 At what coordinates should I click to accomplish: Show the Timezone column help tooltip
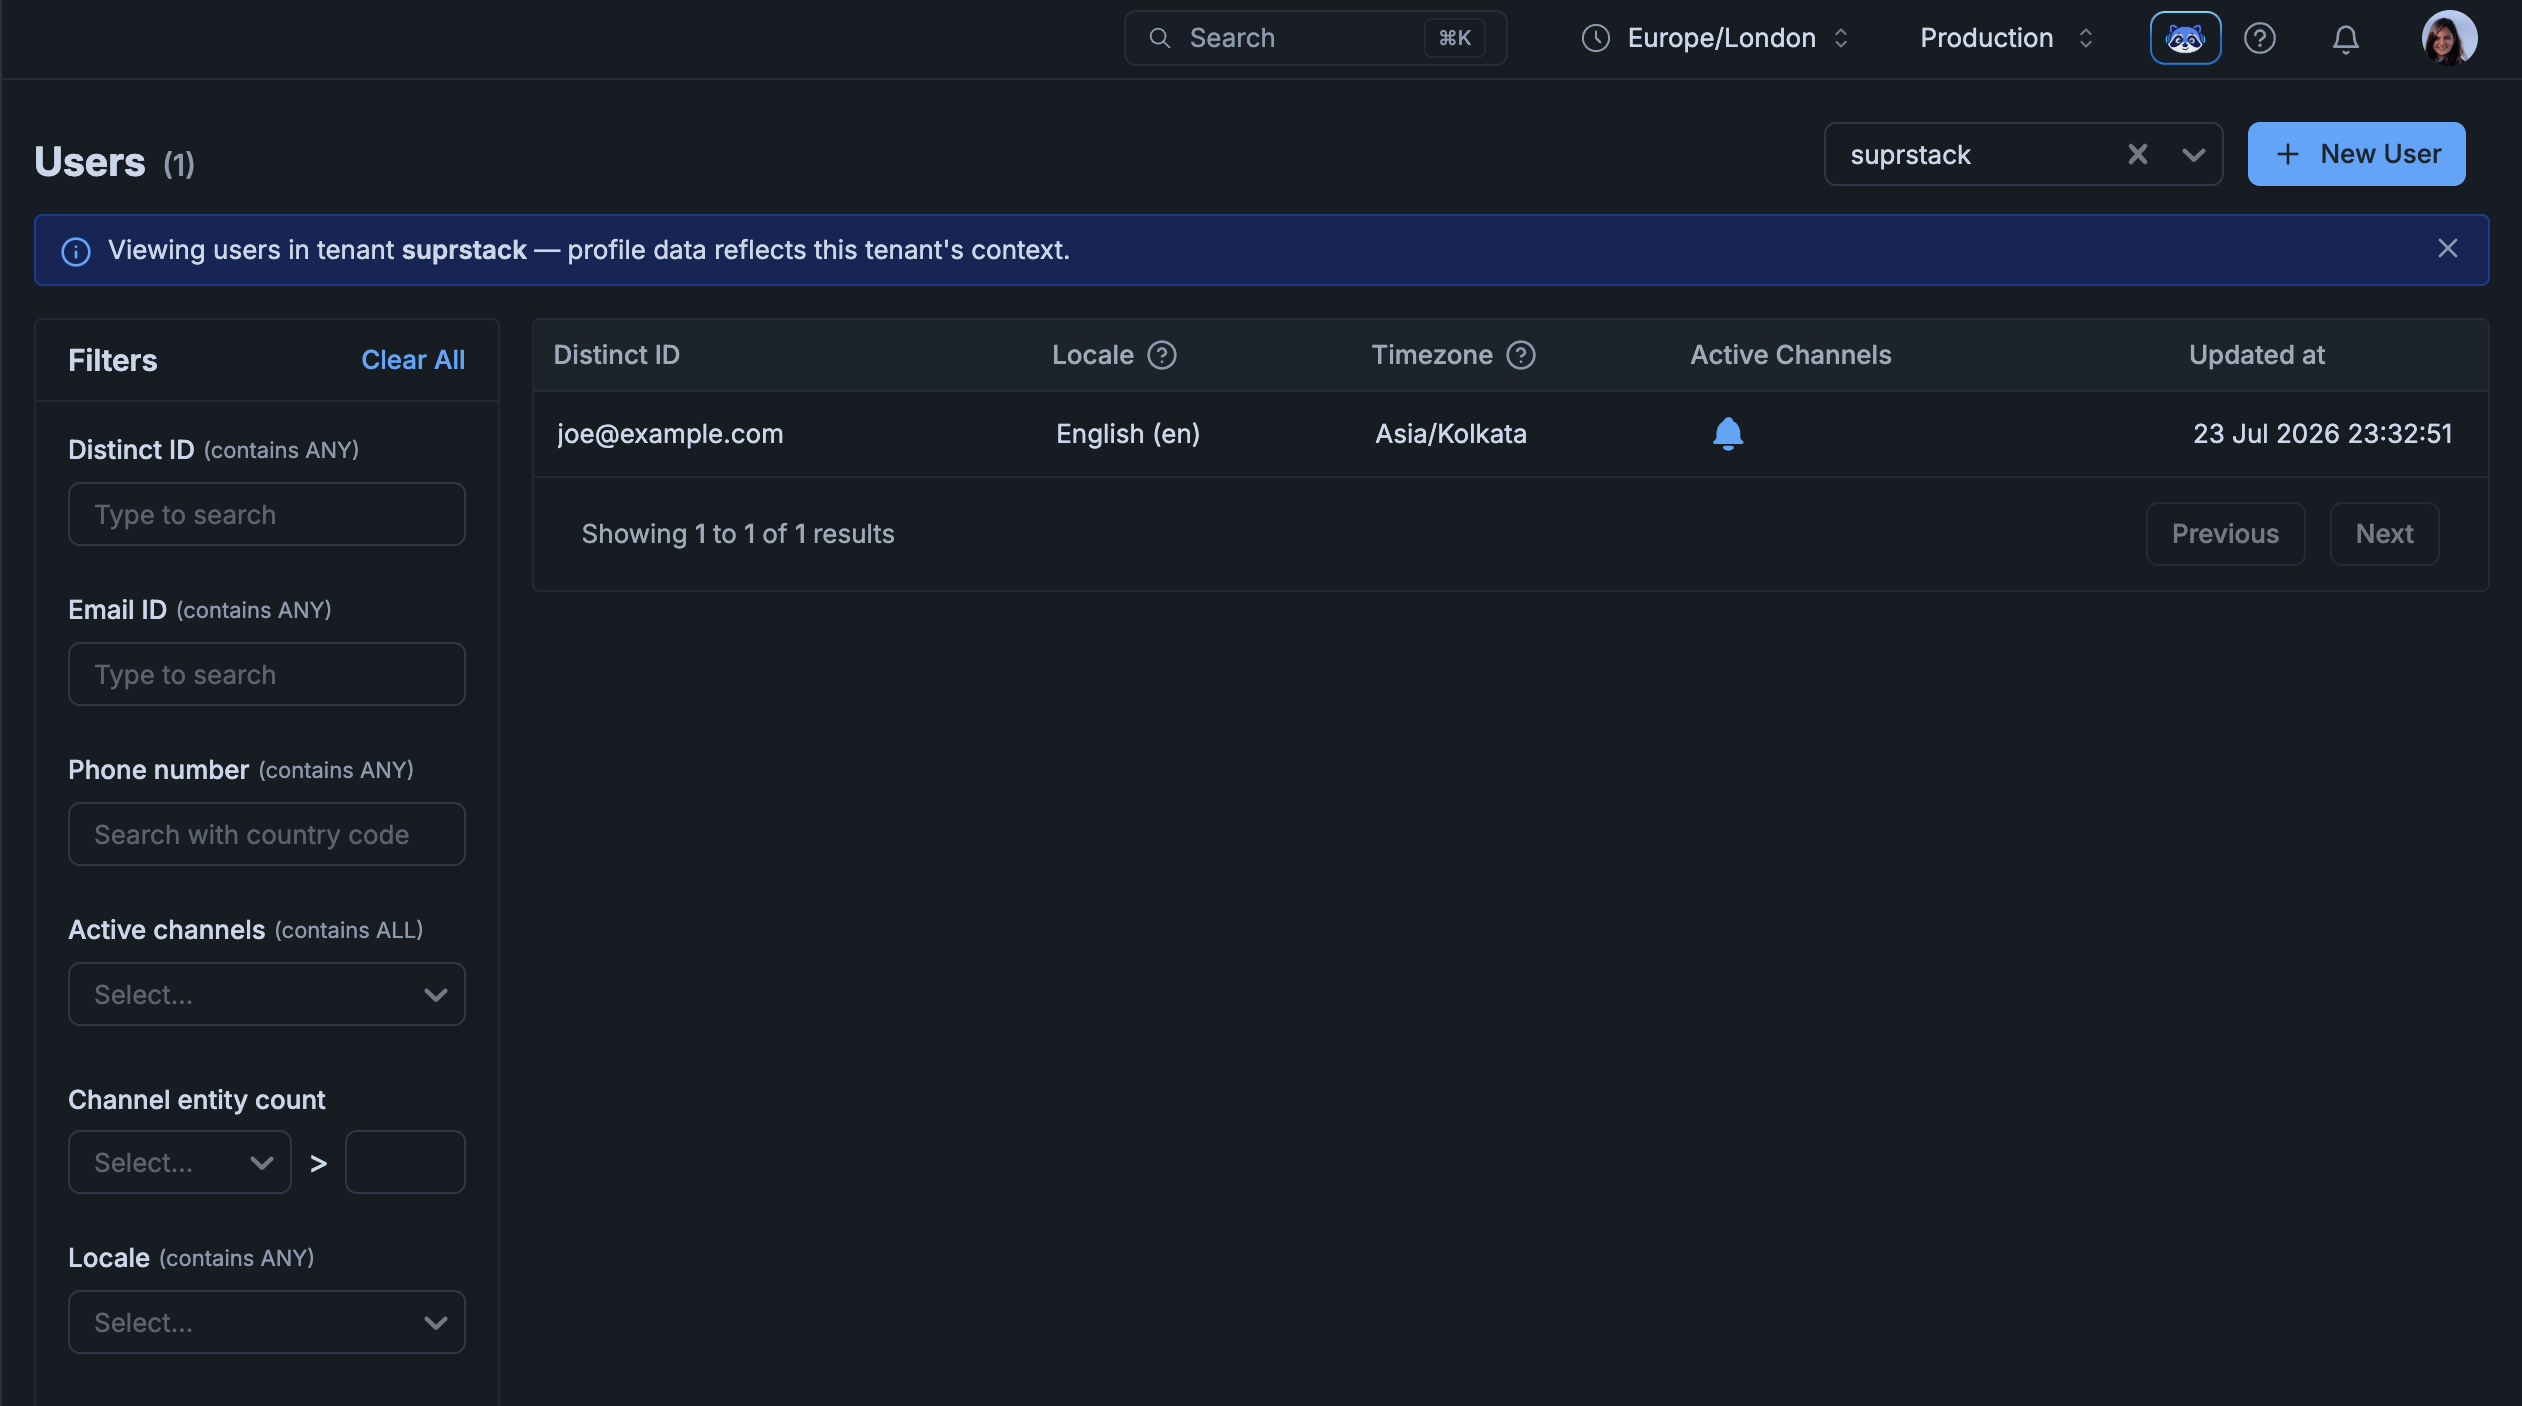tap(1520, 355)
